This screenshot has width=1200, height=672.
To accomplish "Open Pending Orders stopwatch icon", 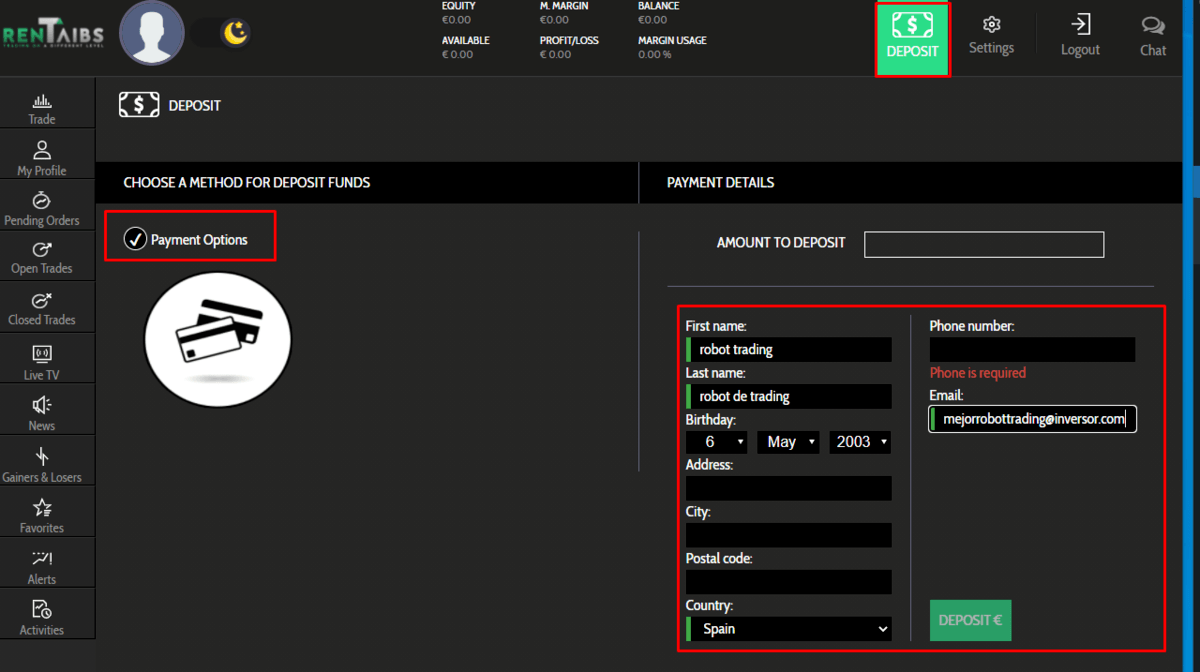I will tap(42, 200).
